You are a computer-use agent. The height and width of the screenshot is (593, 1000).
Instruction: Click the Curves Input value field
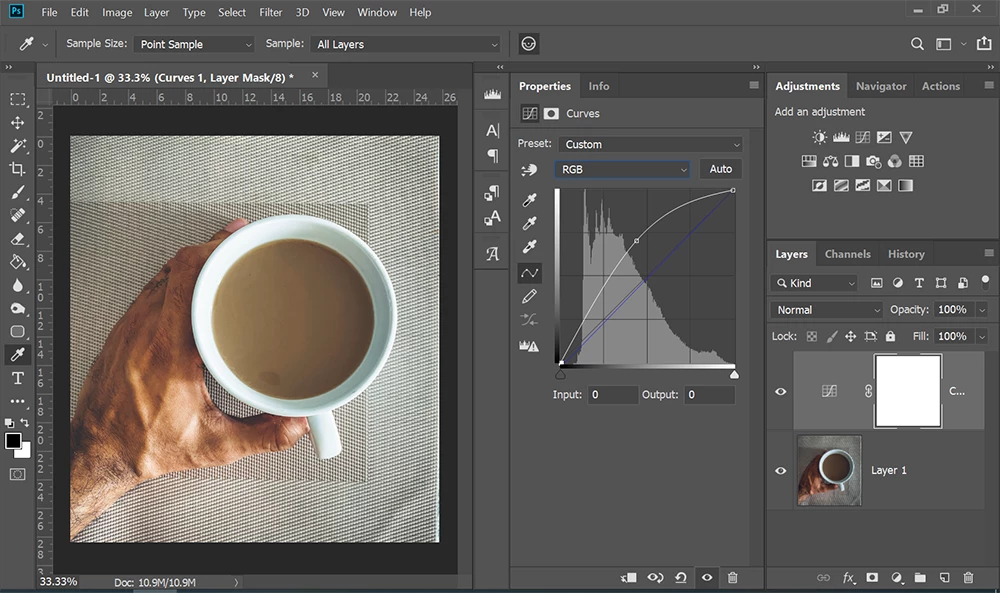click(x=613, y=395)
